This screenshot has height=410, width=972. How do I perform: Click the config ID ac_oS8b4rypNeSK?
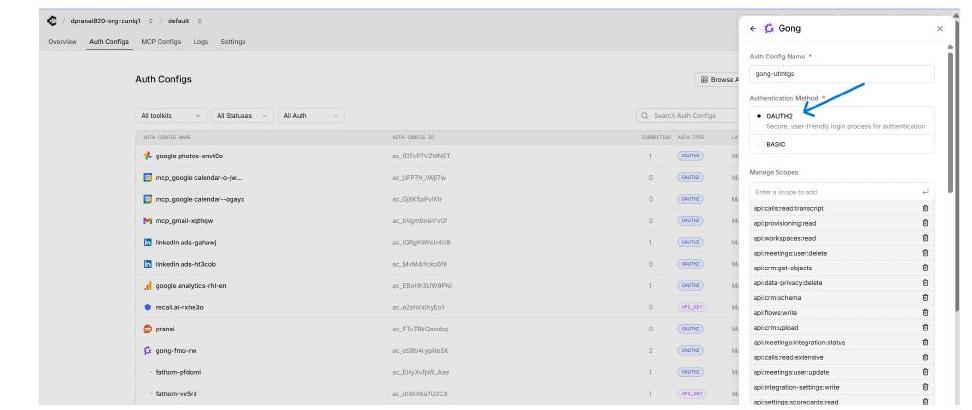420,351
